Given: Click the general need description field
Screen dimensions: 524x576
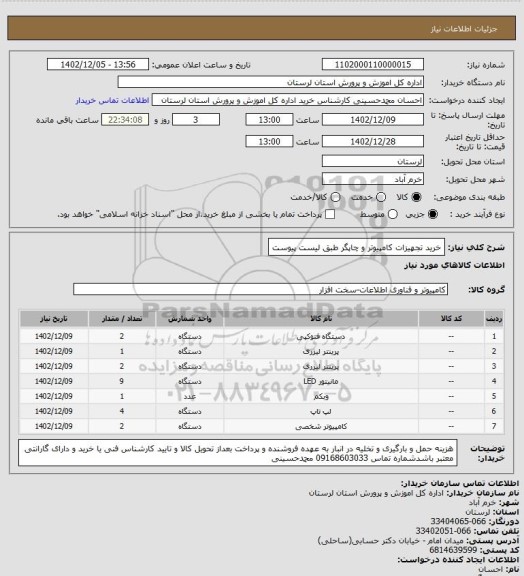Looking at the screenshot, I should (356, 247).
